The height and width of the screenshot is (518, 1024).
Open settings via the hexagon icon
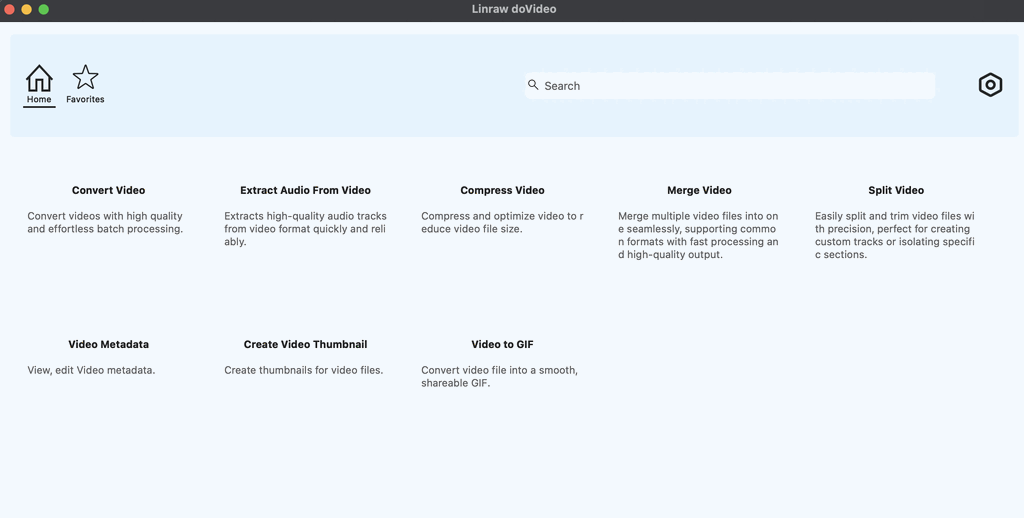coord(989,85)
